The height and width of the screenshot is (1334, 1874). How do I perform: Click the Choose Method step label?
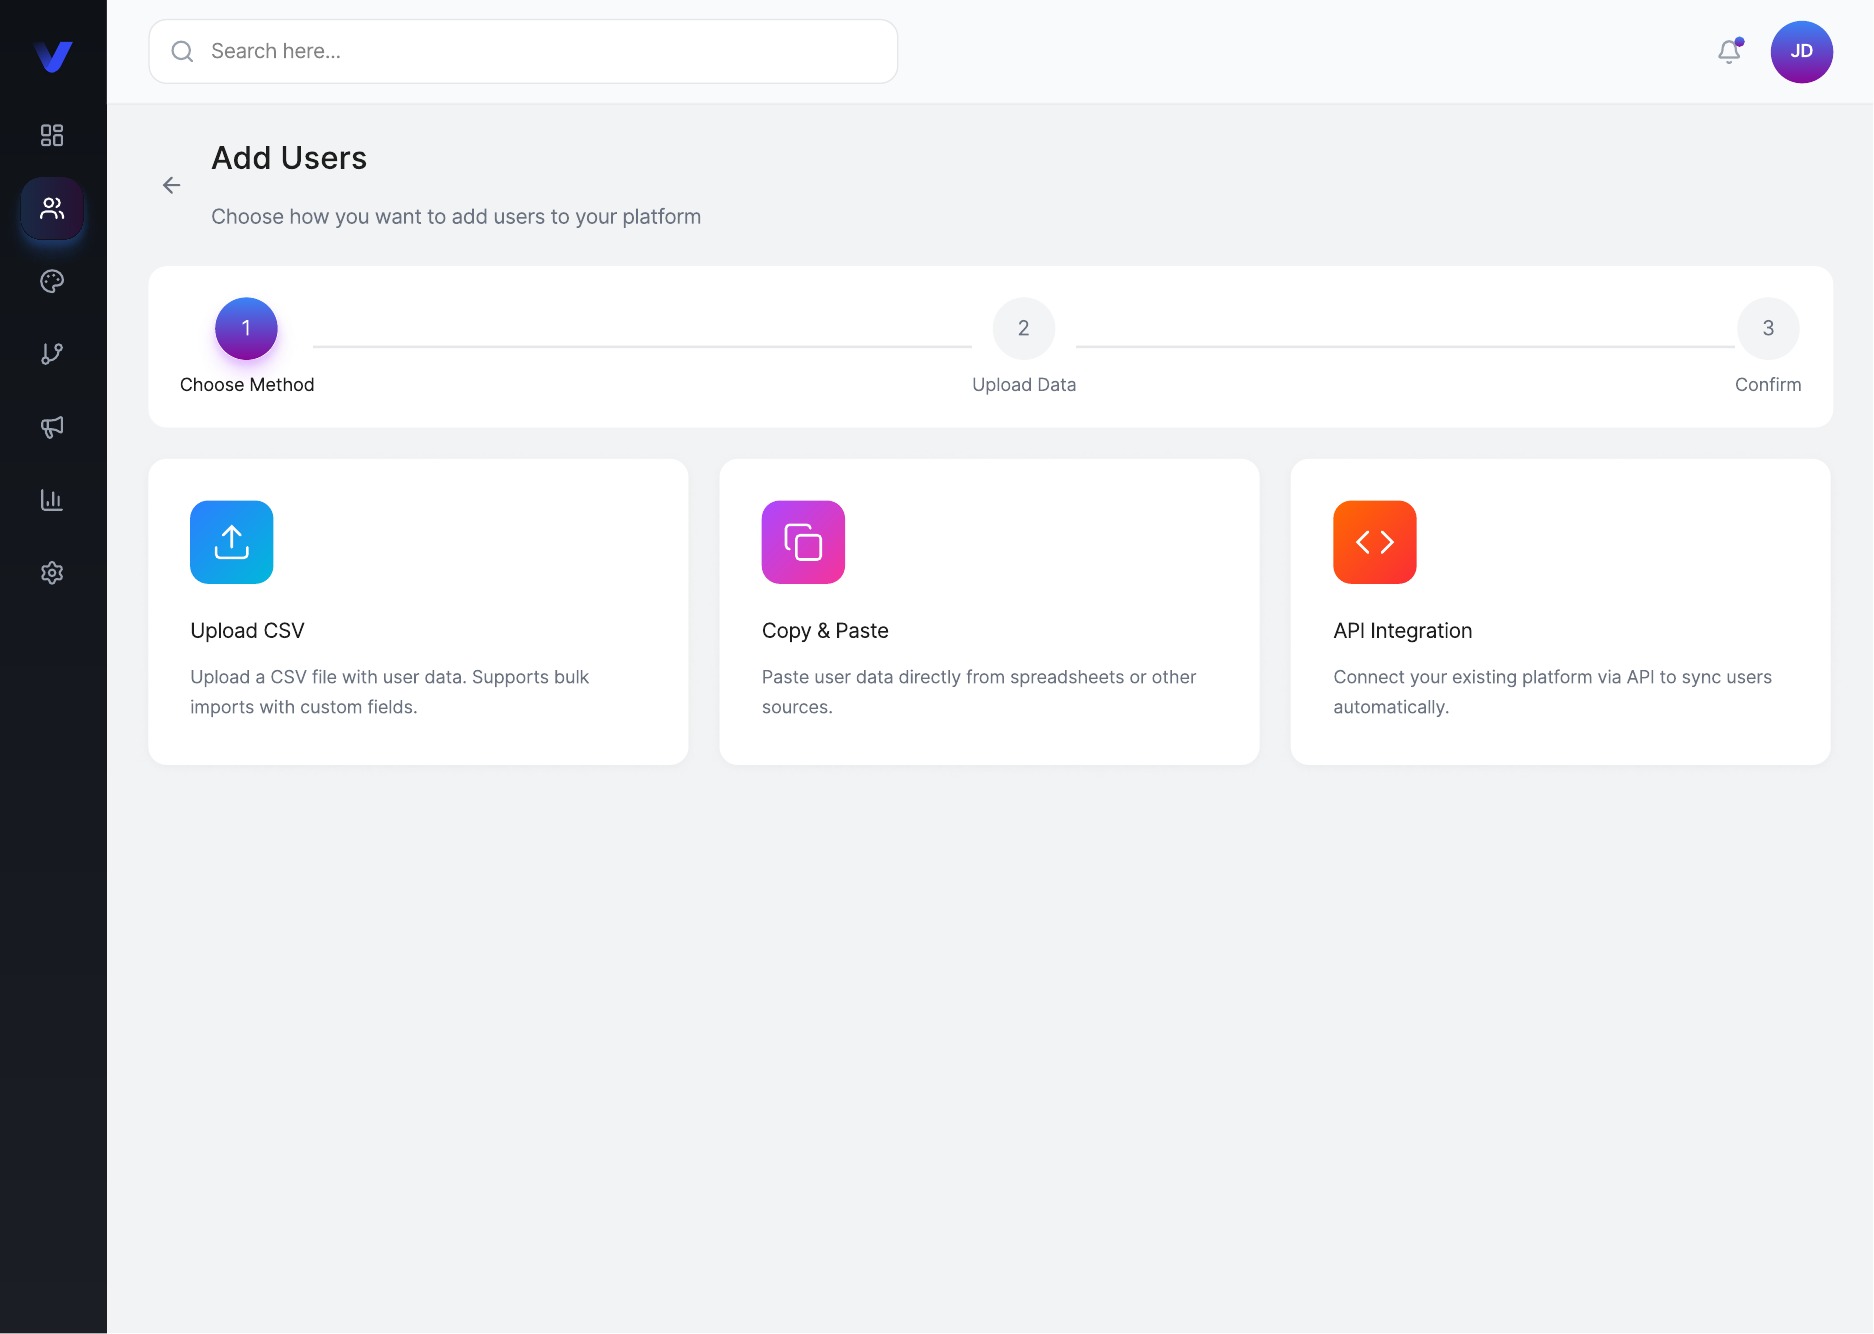point(247,385)
